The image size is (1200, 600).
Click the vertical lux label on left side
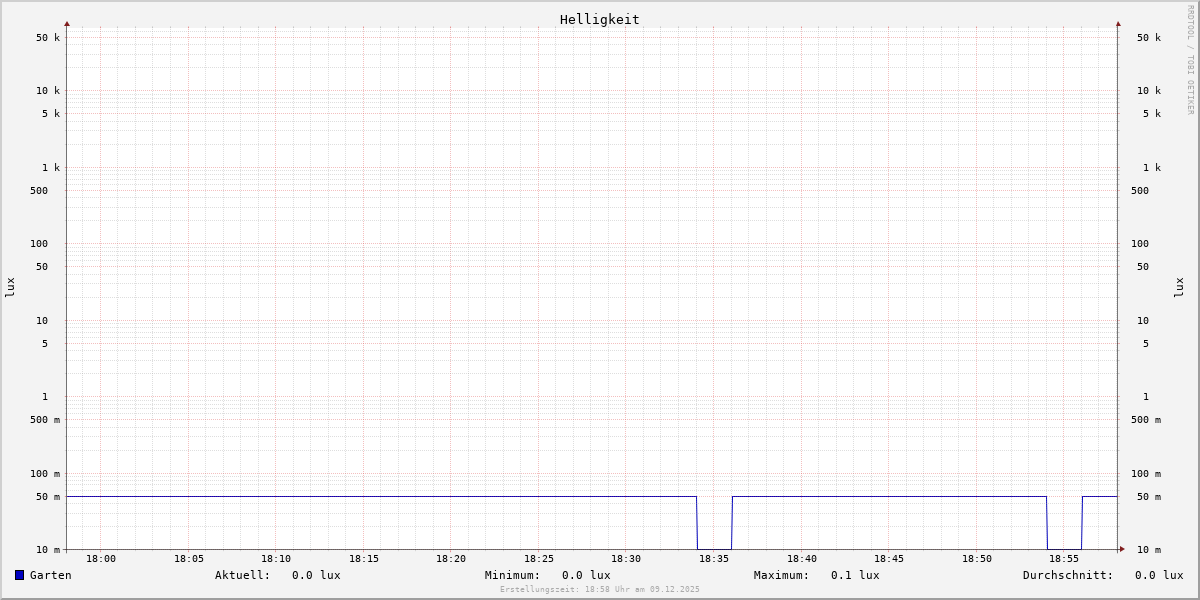coord(10,287)
